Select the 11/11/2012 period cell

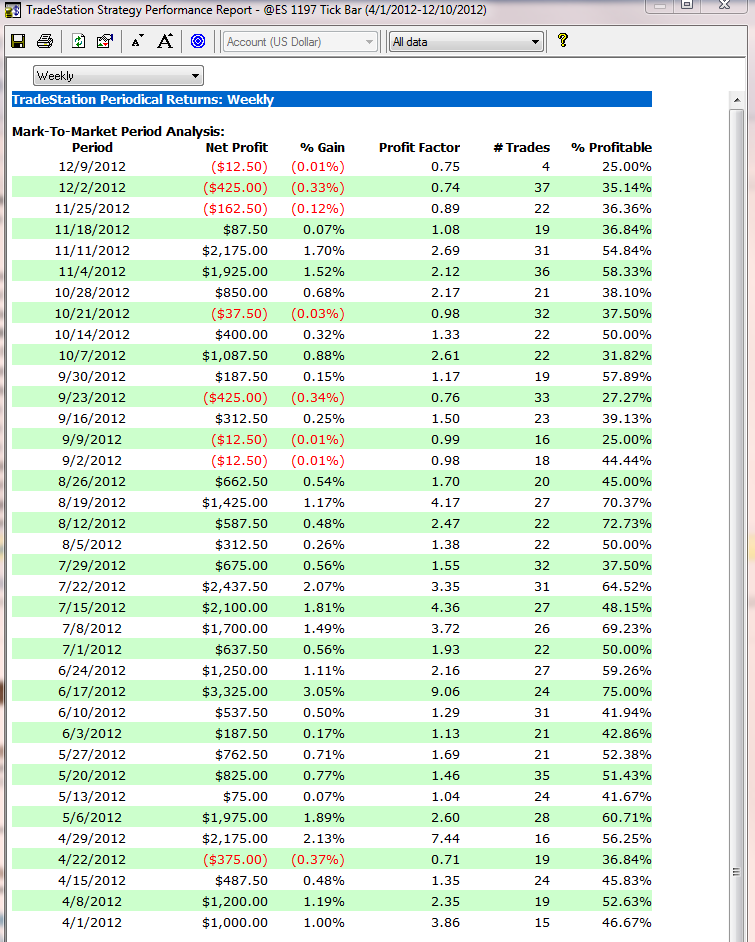pos(92,251)
